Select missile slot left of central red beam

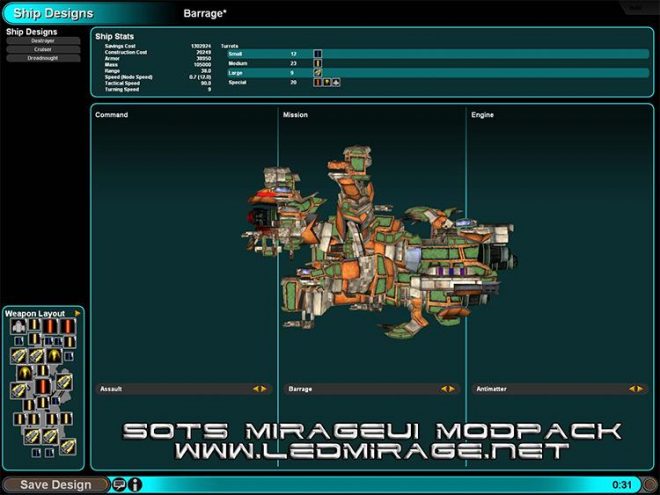pos(19,391)
